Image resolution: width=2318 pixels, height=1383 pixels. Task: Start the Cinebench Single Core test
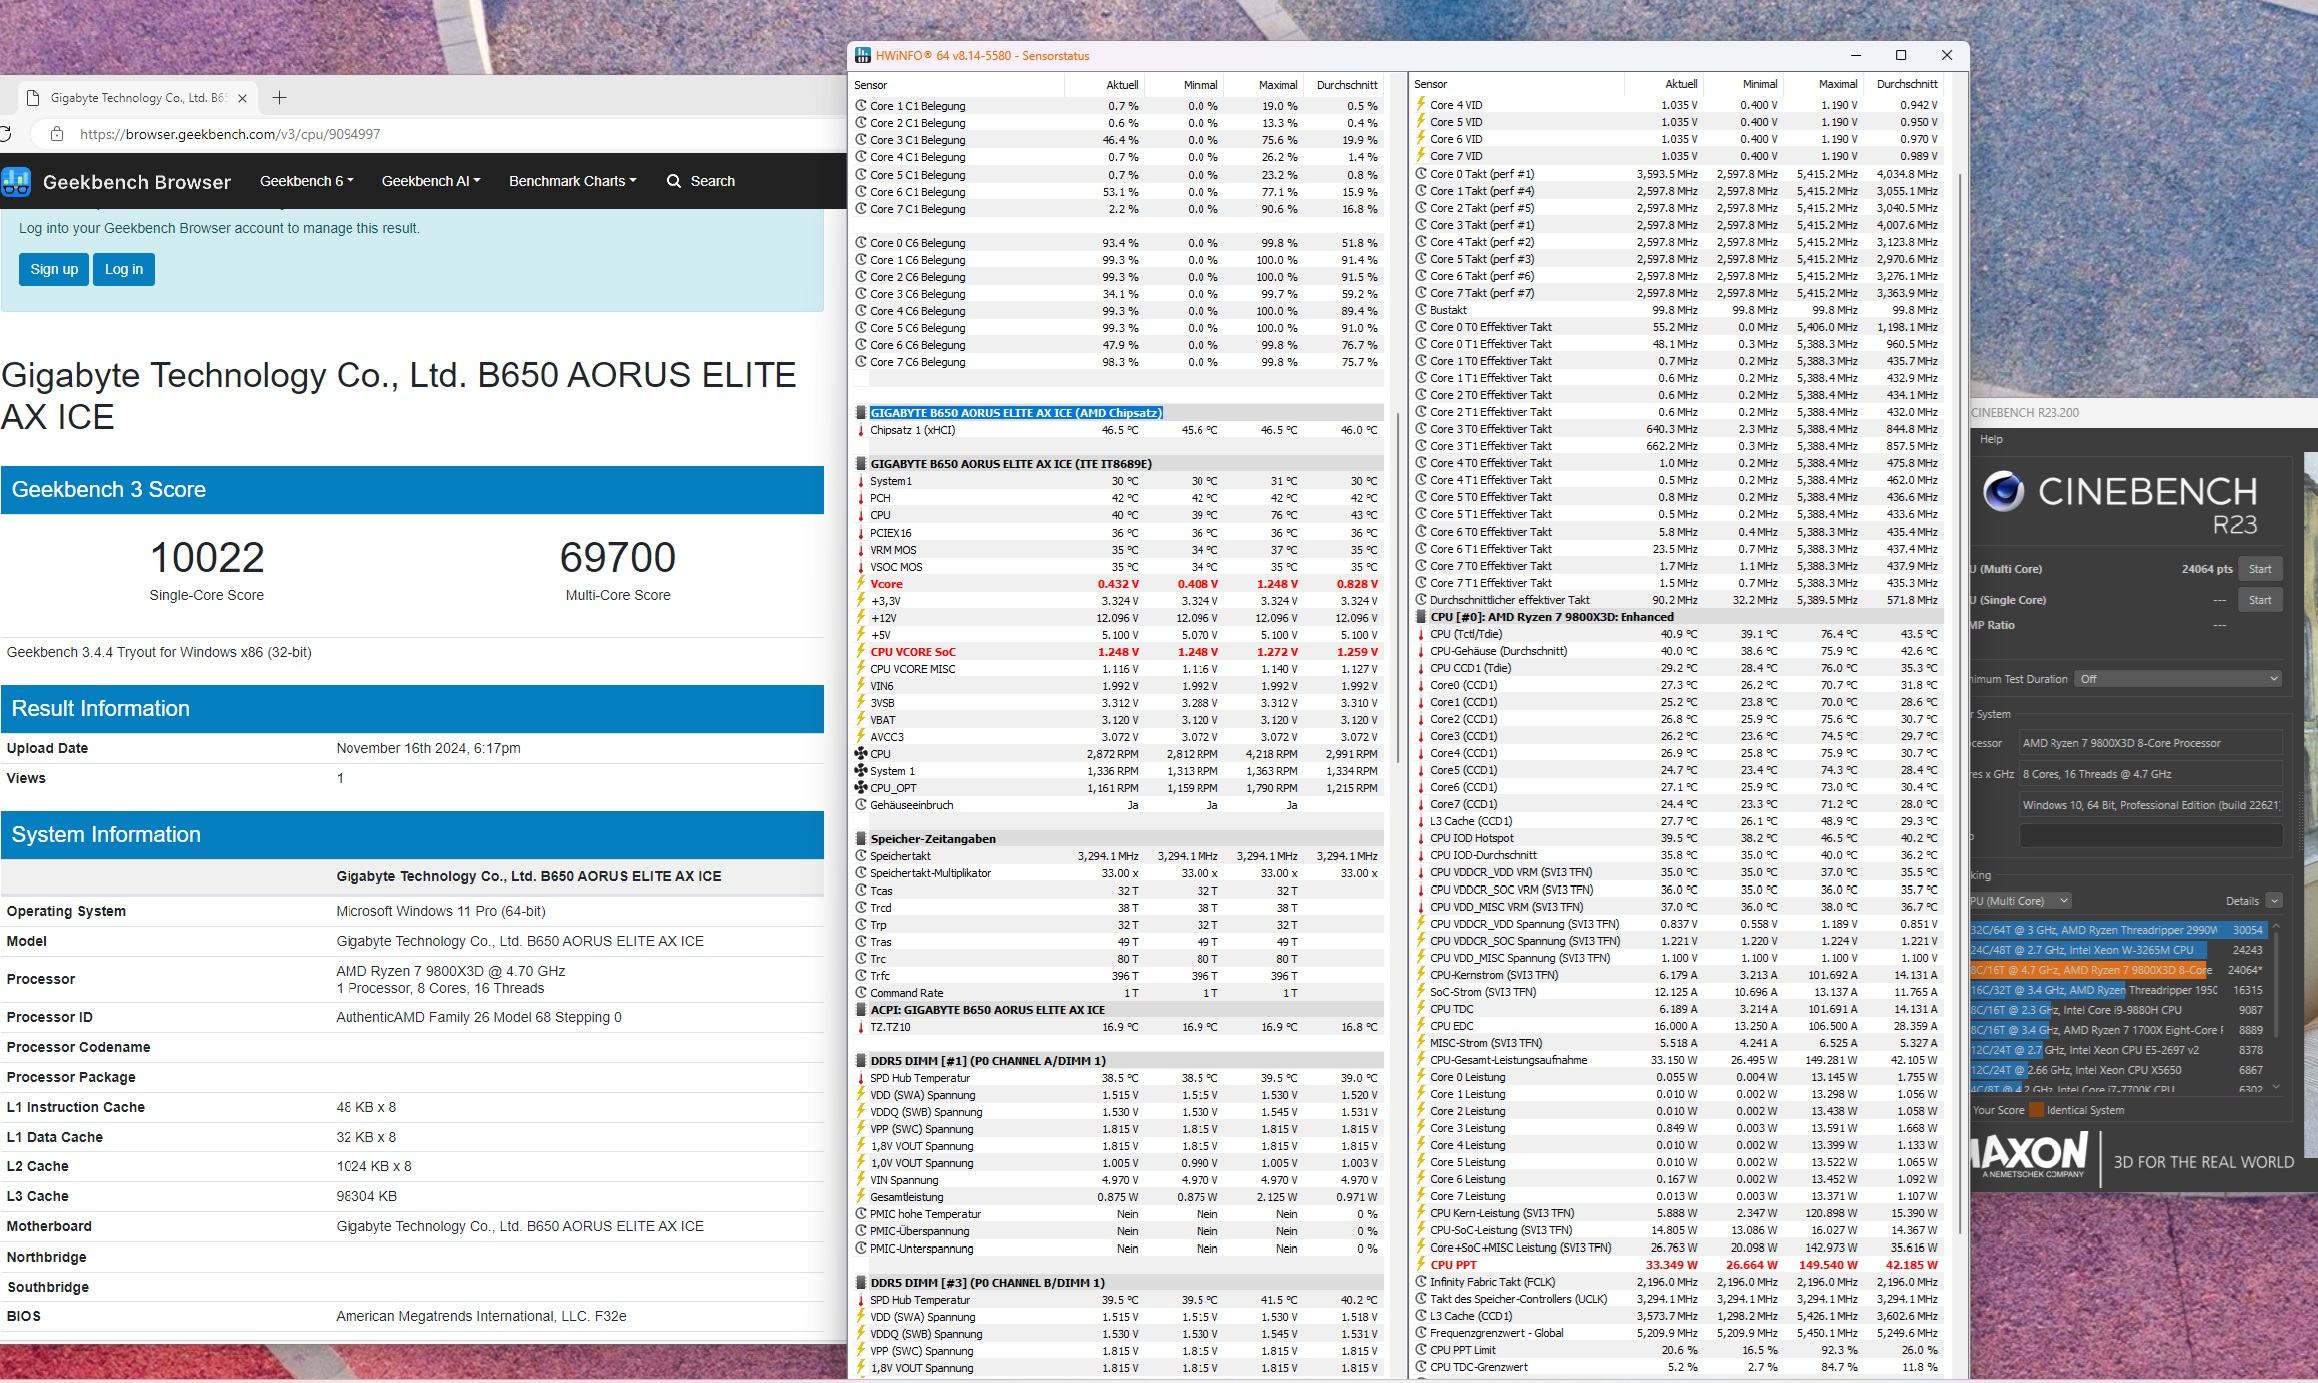coord(2260,600)
